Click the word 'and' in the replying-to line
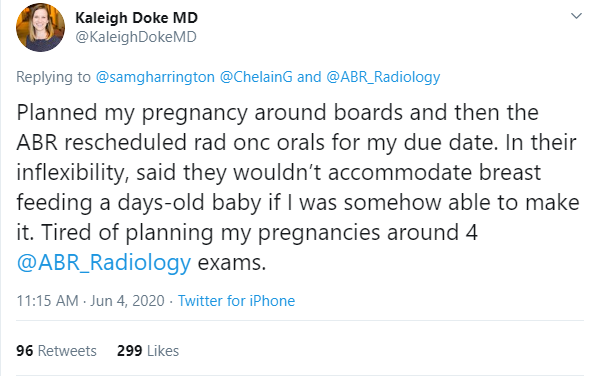 coord(309,77)
